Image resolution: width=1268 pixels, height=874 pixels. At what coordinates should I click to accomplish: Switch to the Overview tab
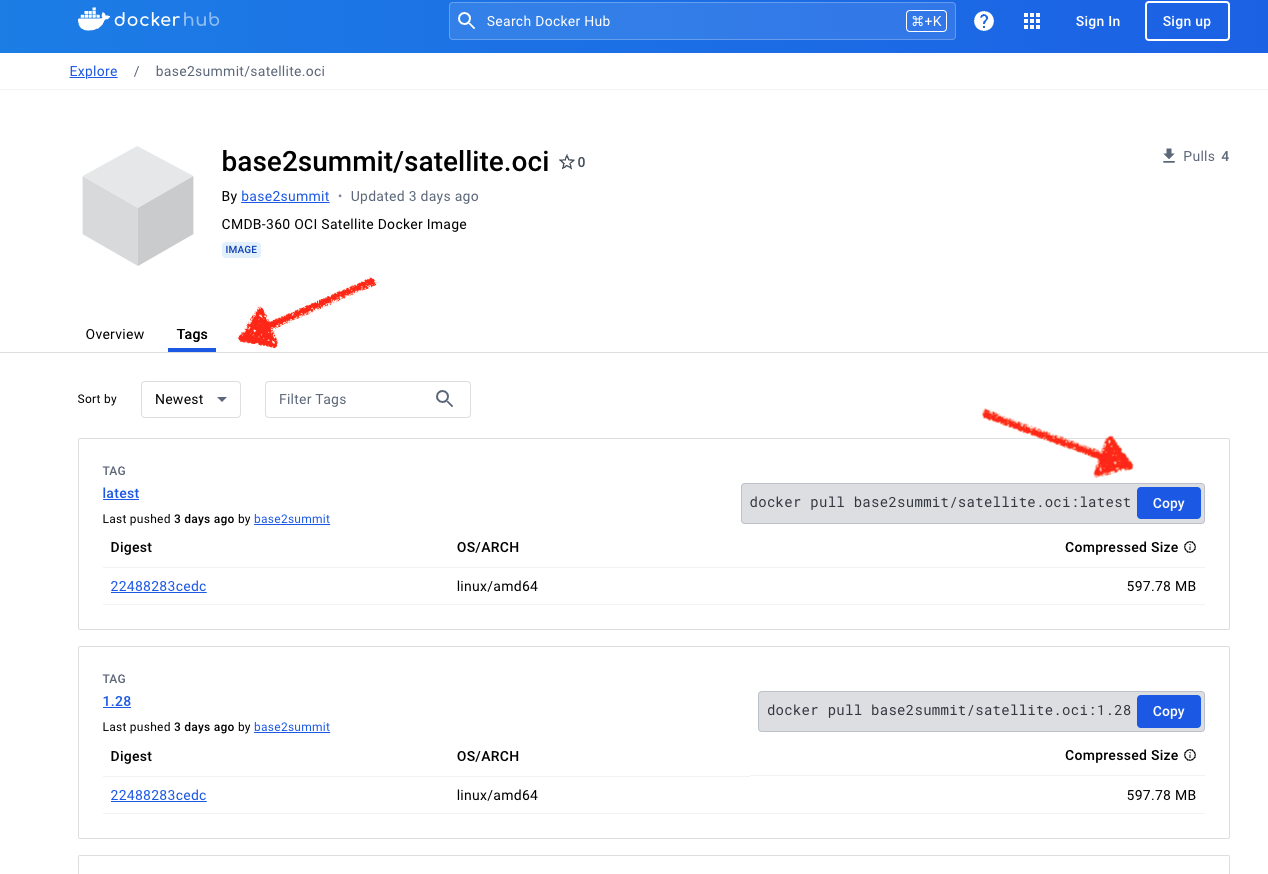(115, 334)
